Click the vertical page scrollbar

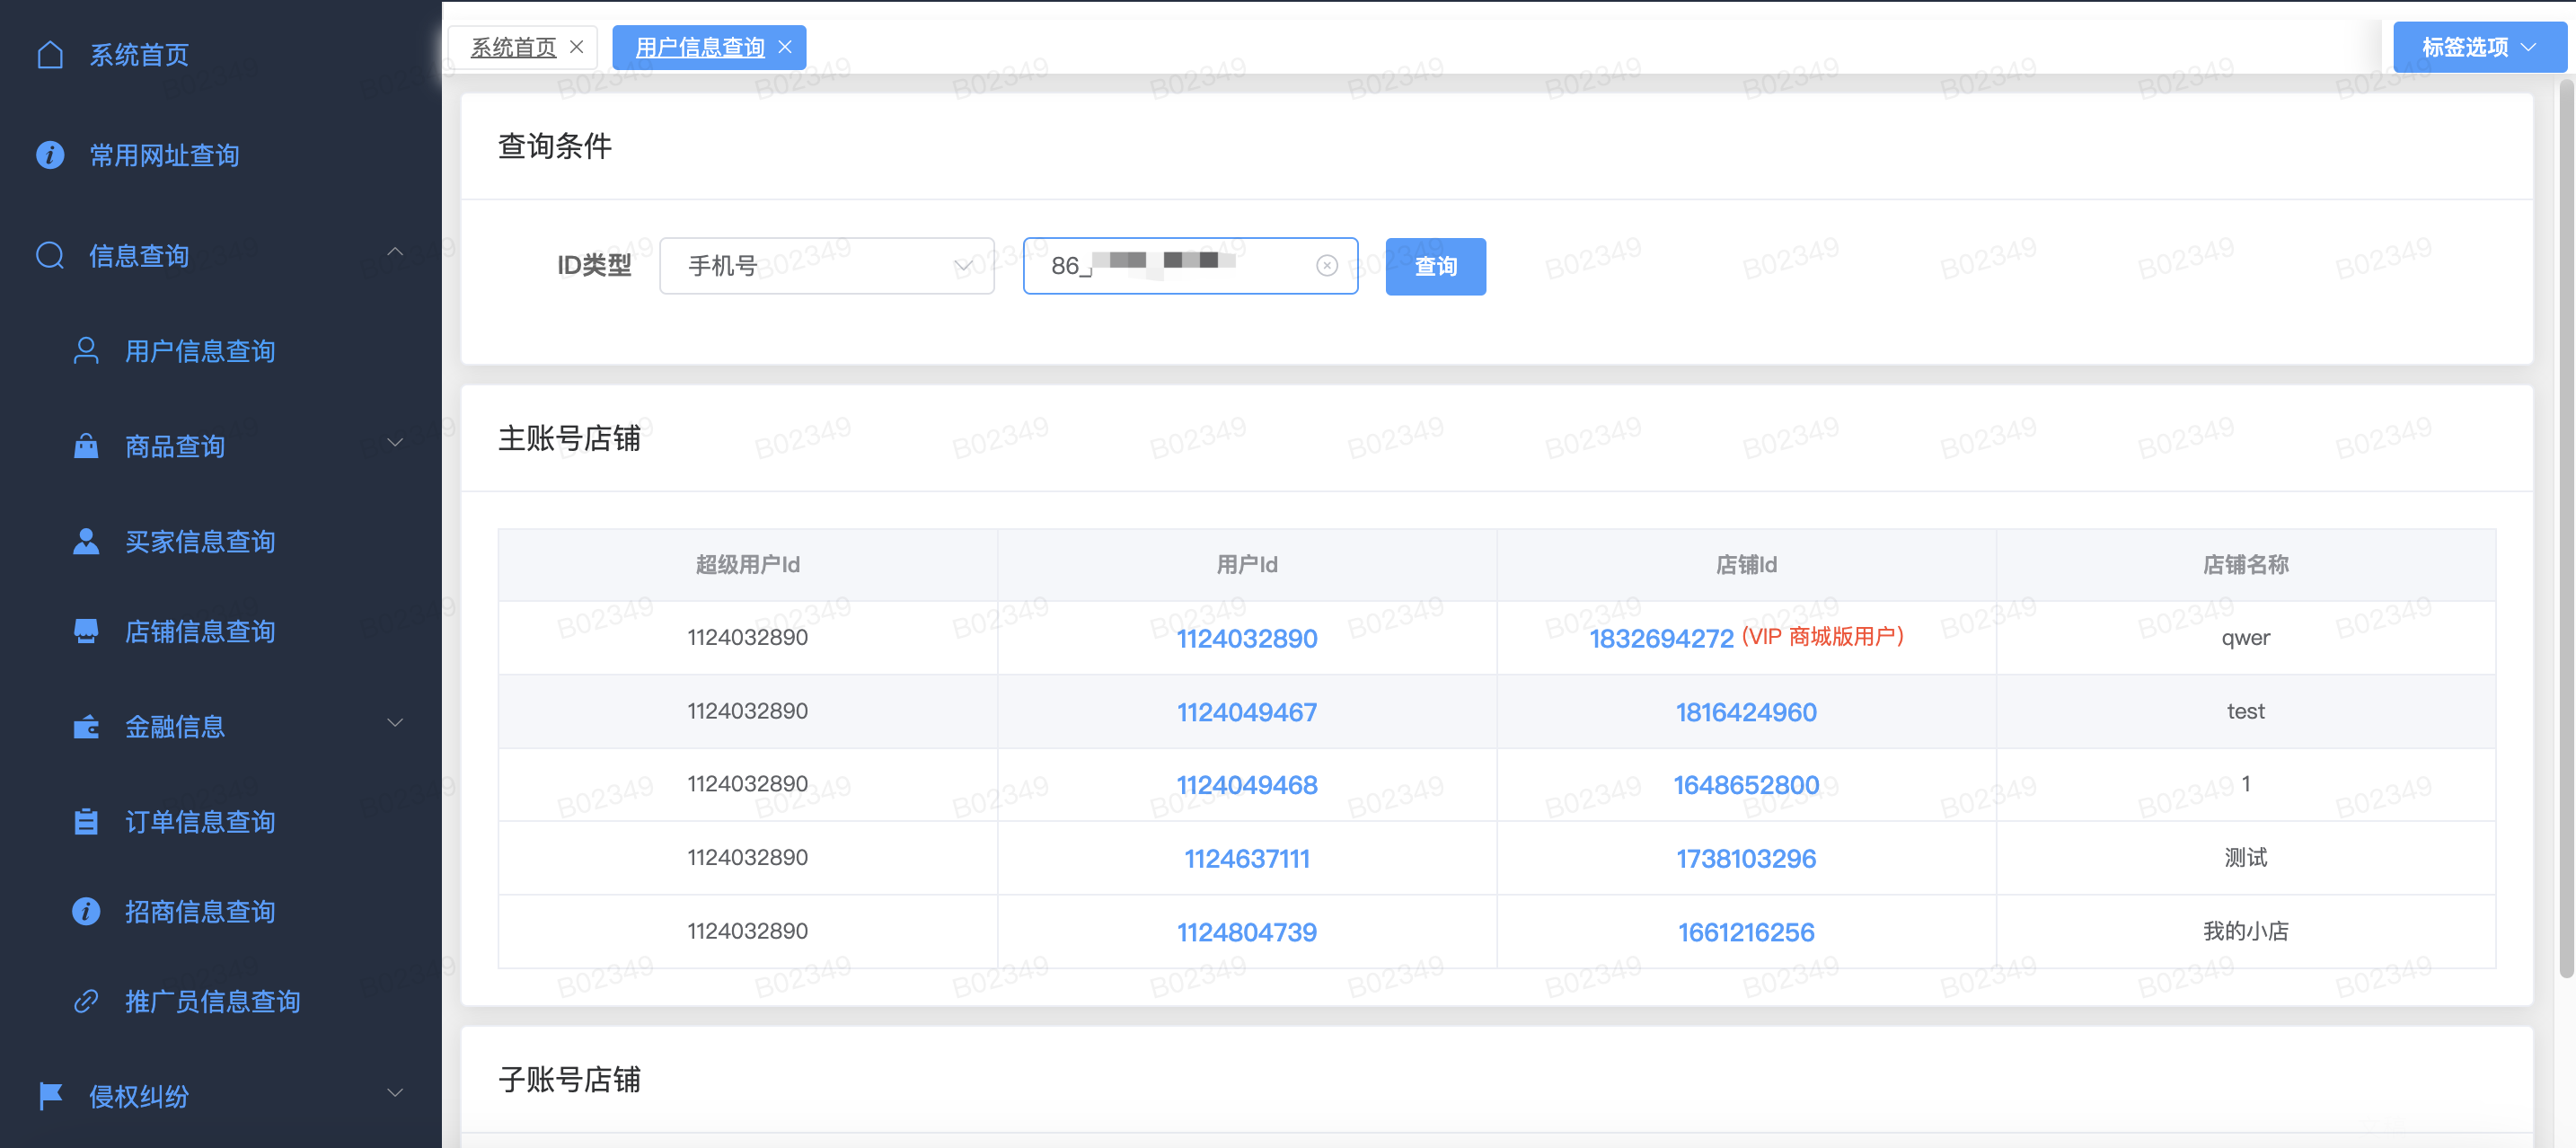(x=2566, y=528)
